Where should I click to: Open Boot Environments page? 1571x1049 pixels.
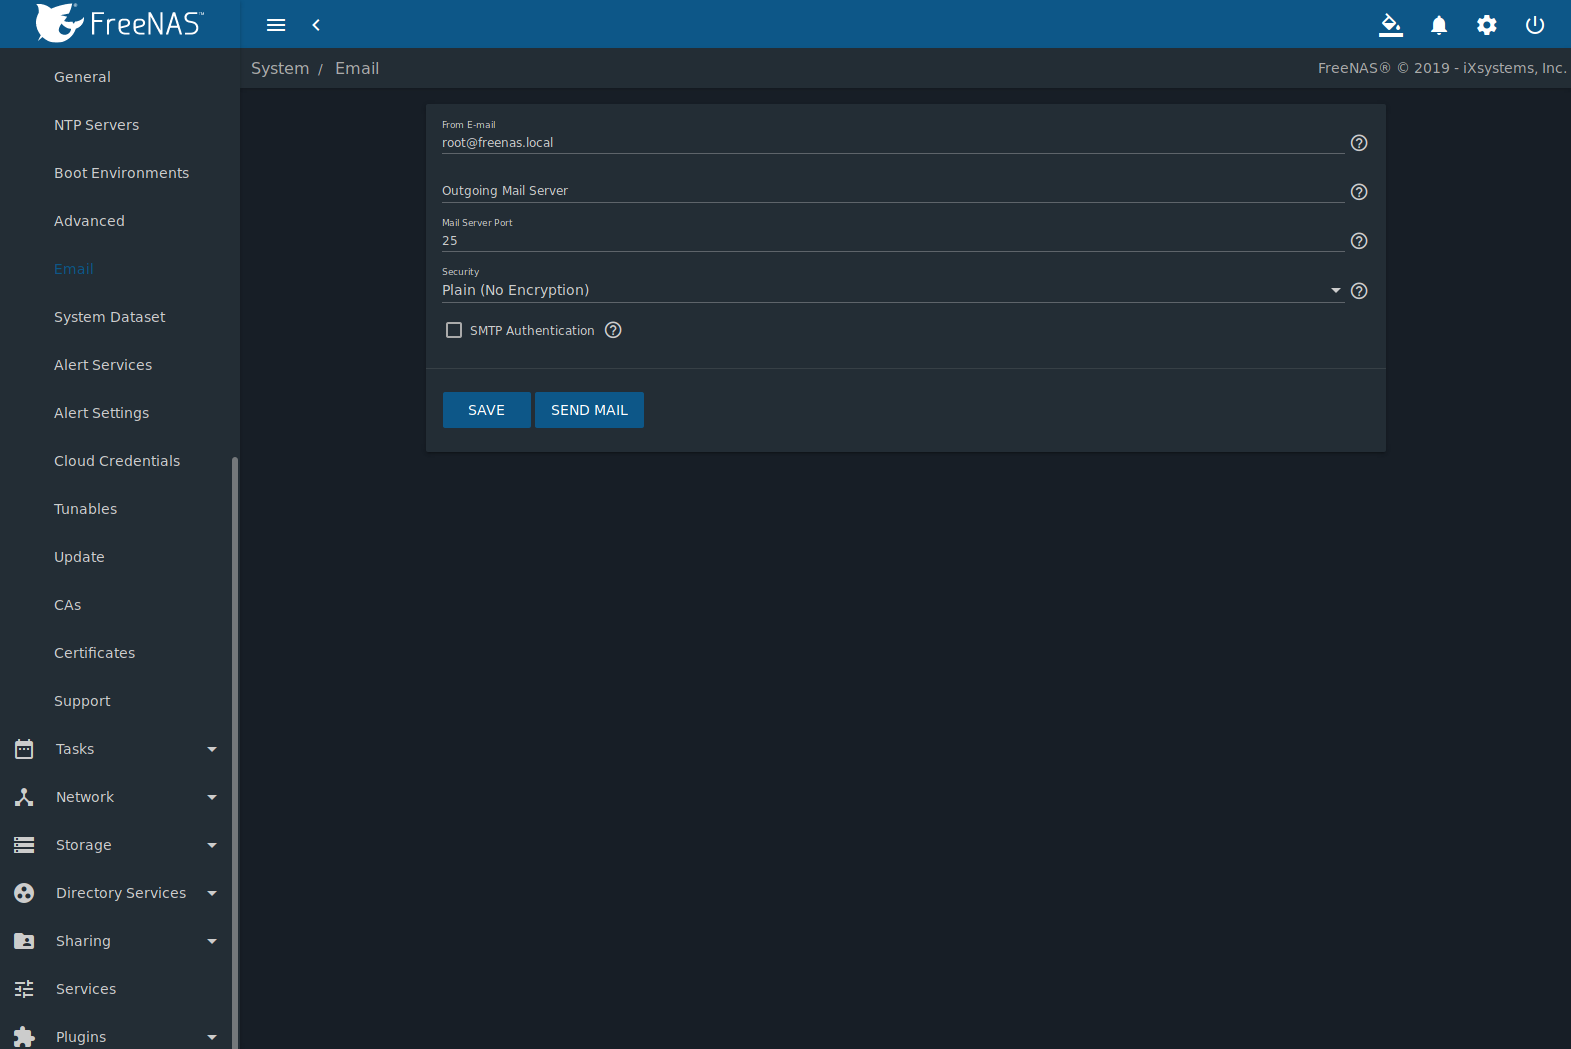click(121, 173)
